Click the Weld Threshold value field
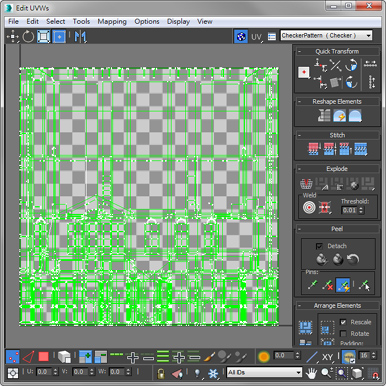Viewport: 386px width, 386px height. click(349, 210)
